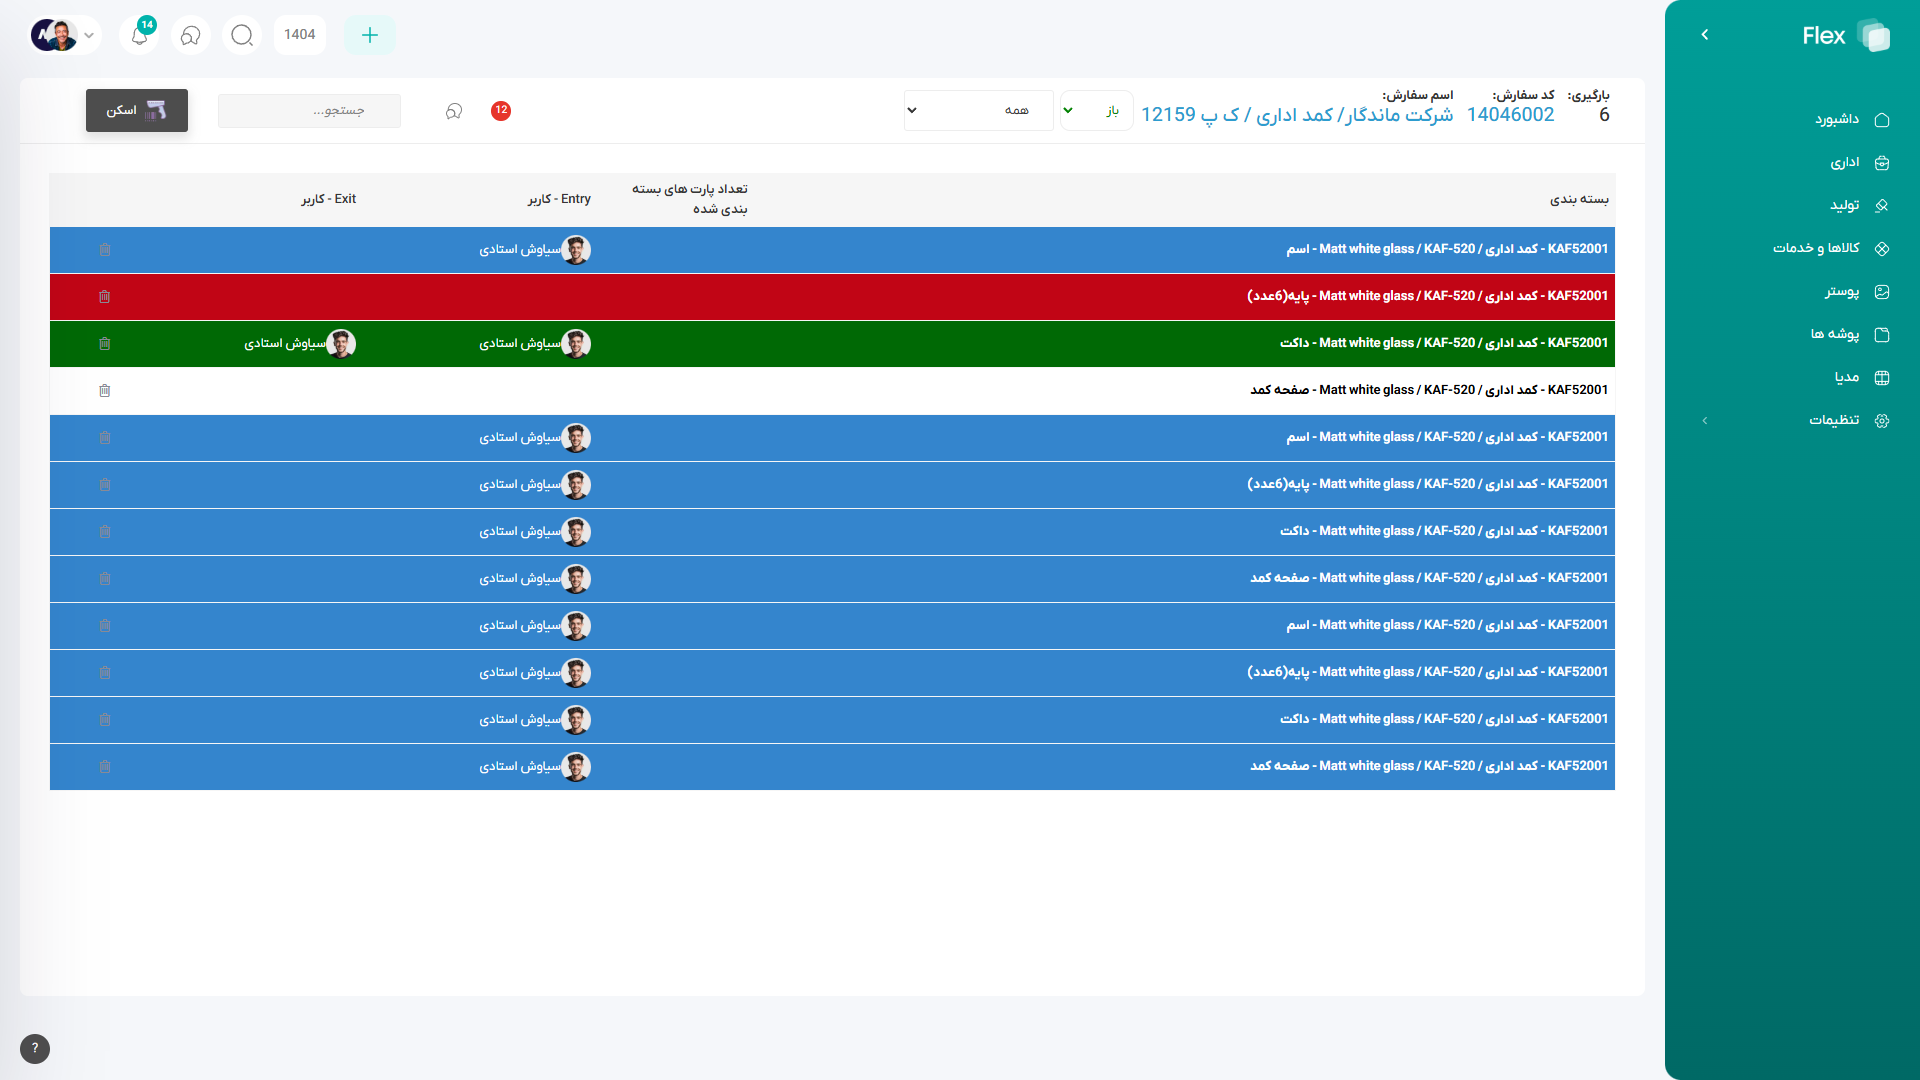Click the search magnifier icon in top bar
The image size is (1920, 1080).
point(242,35)
